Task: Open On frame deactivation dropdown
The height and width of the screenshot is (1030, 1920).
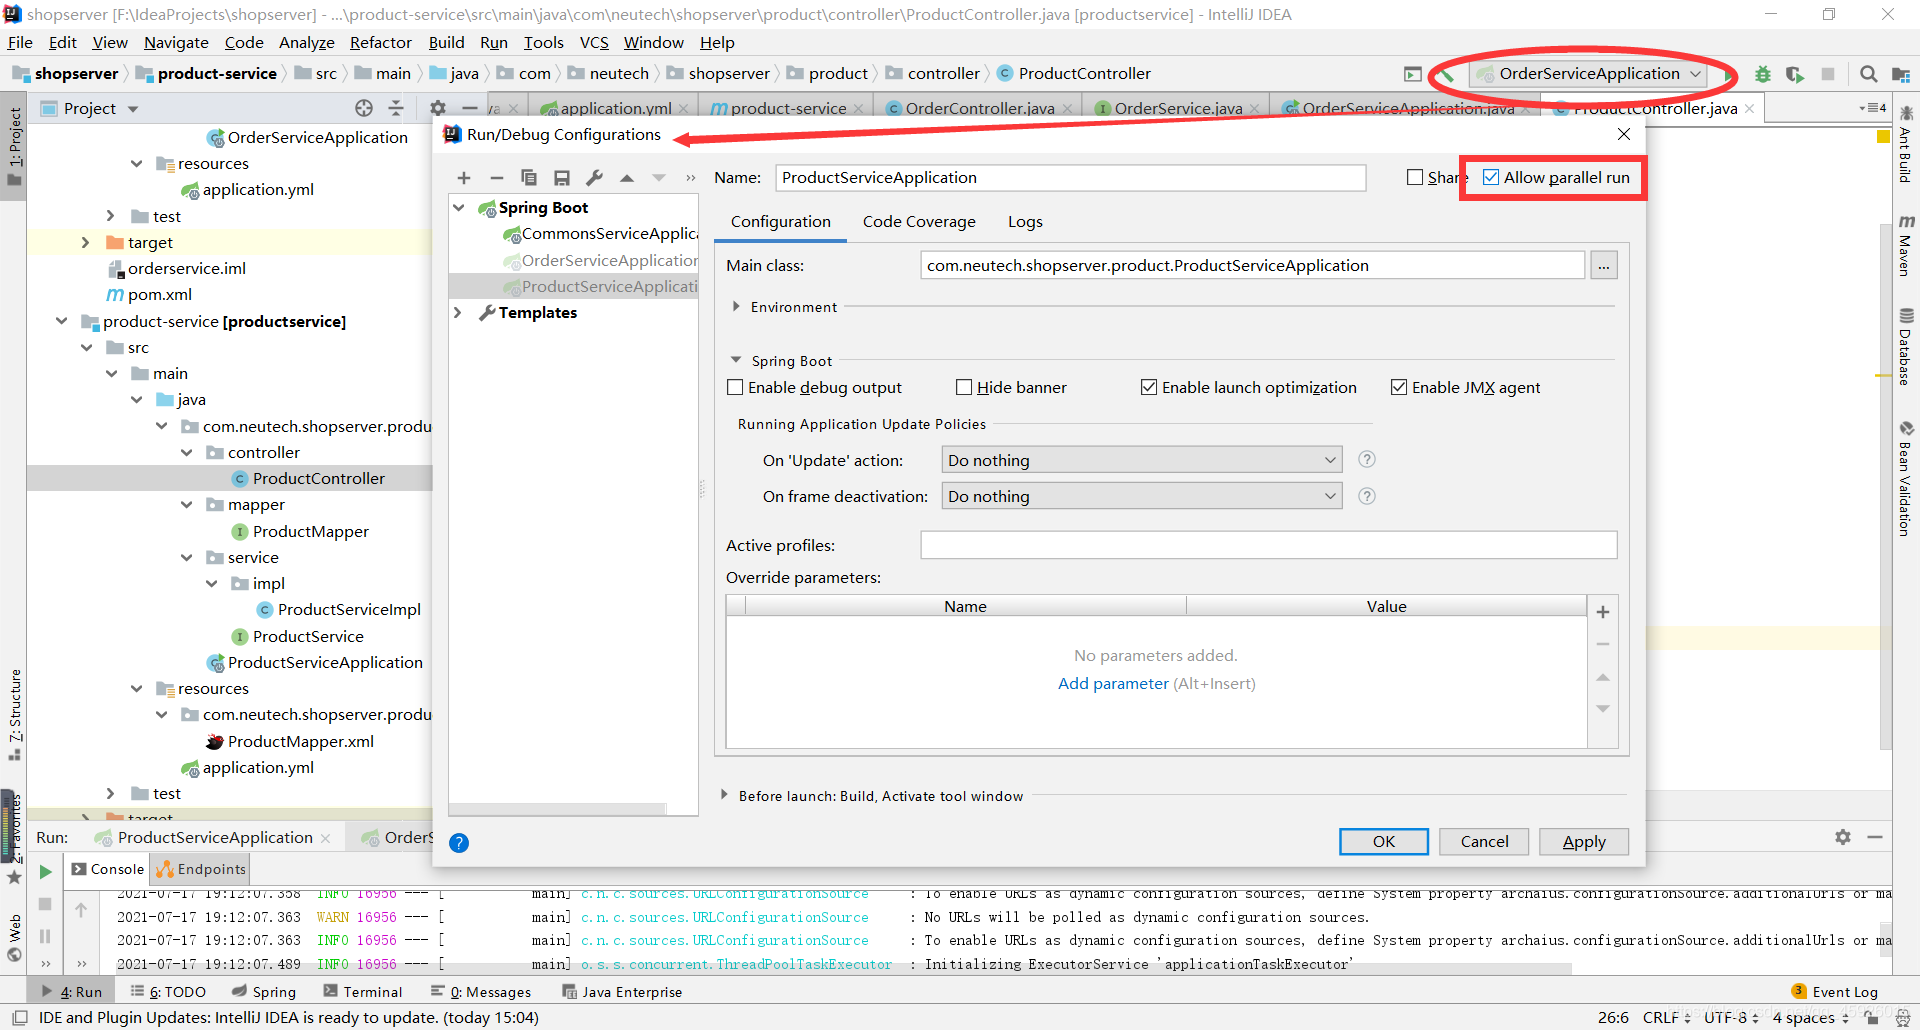Action: (x=1142, y=496)
